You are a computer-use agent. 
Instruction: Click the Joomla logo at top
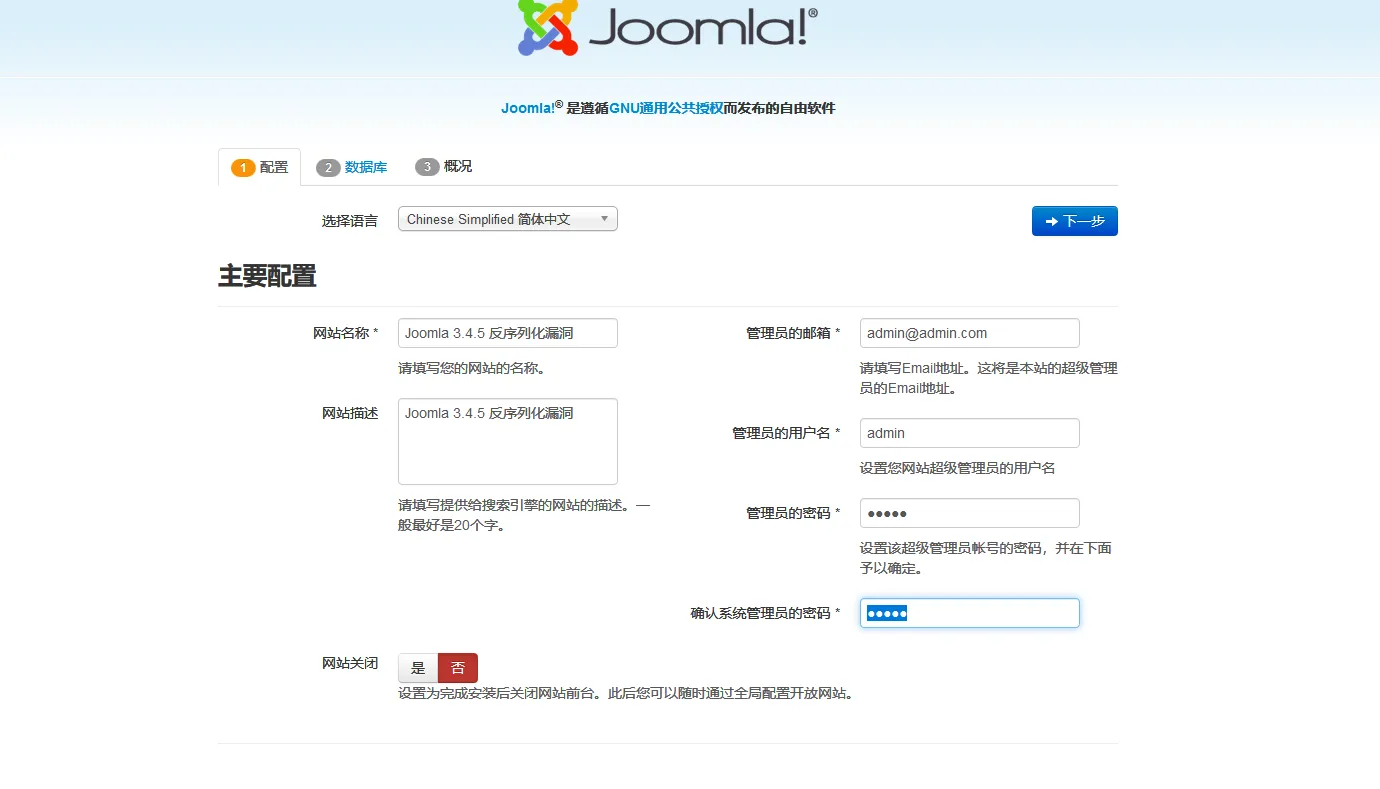pyautogui.click(x=667, y=28)
